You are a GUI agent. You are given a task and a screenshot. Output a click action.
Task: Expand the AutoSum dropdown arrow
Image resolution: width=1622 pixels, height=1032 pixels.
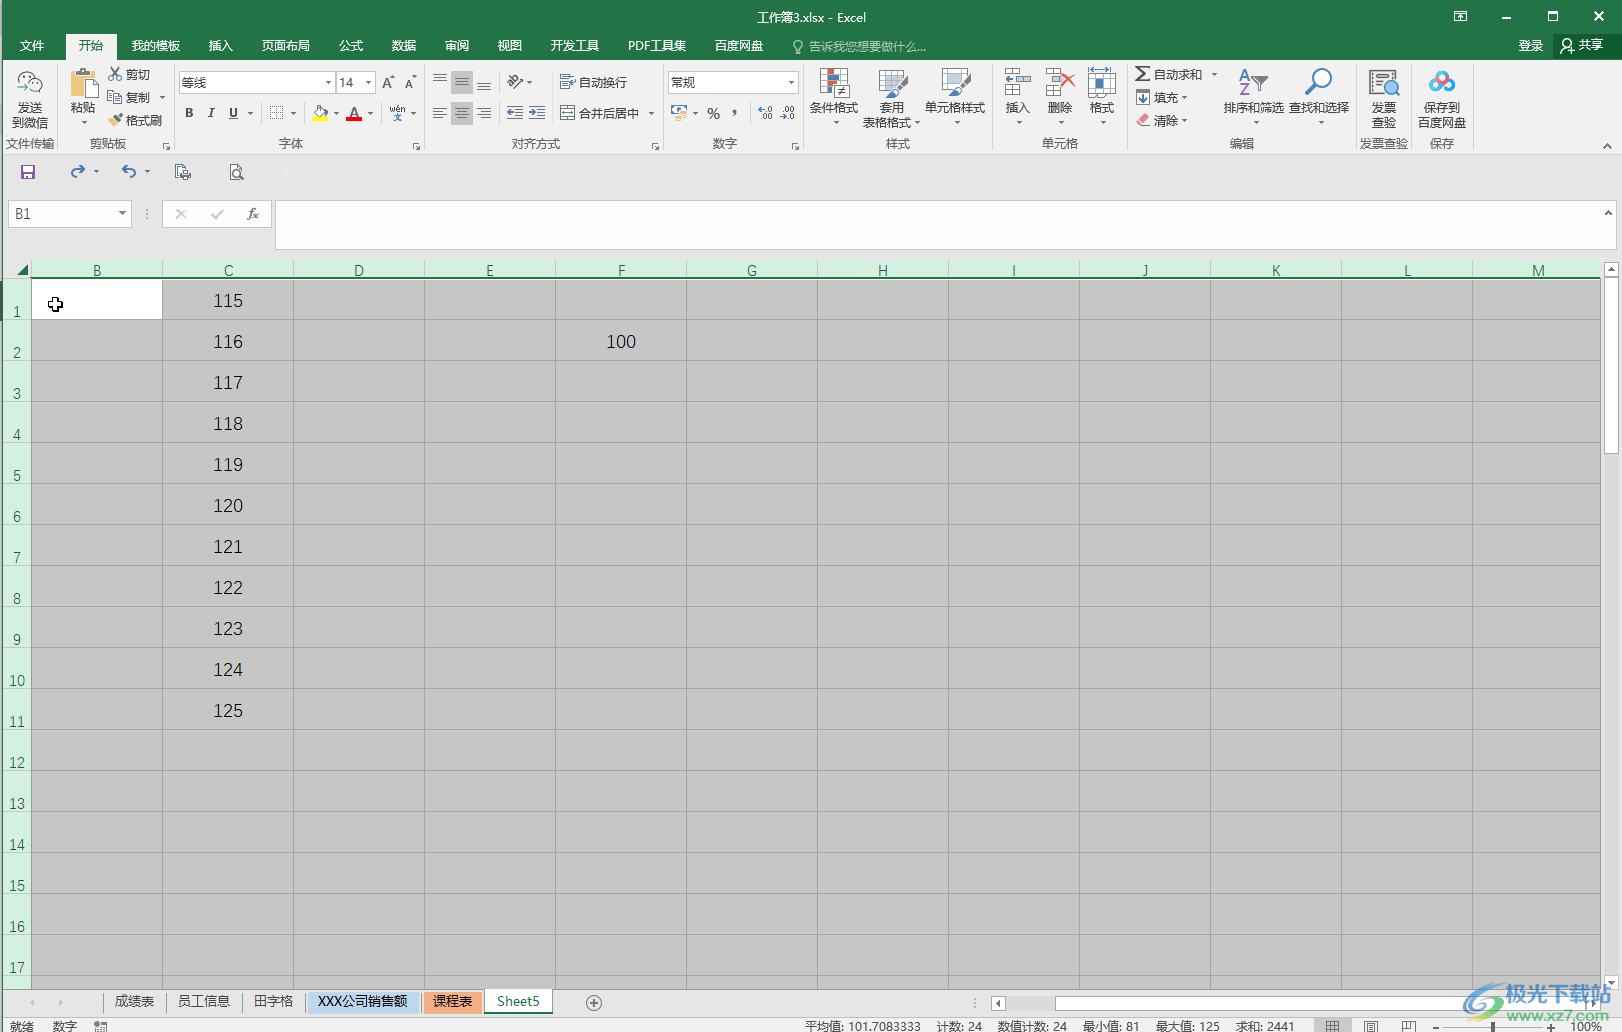pos(1215,74)
